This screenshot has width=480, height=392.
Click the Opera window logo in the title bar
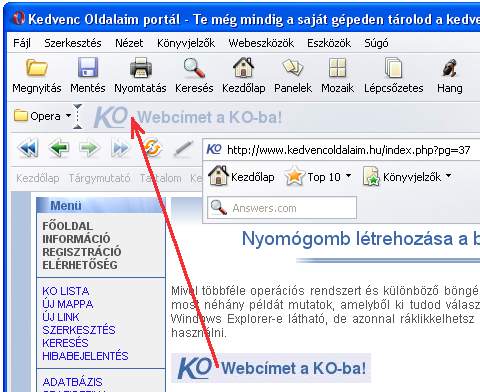pos(19,18)
